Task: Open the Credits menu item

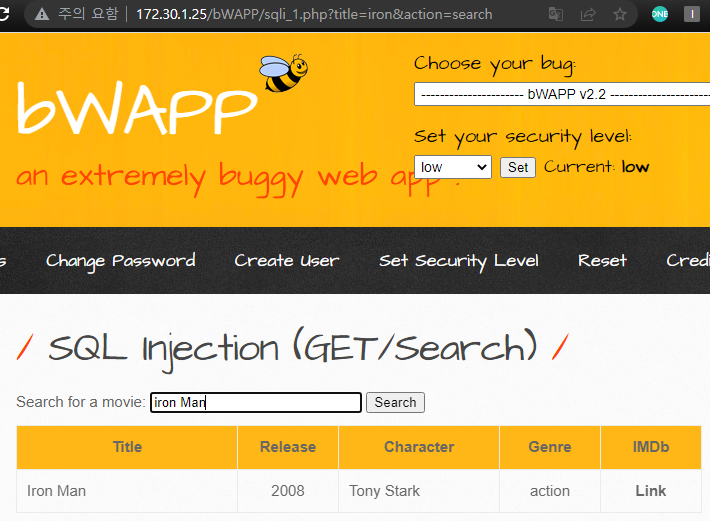Action: [x=688, y=261]
